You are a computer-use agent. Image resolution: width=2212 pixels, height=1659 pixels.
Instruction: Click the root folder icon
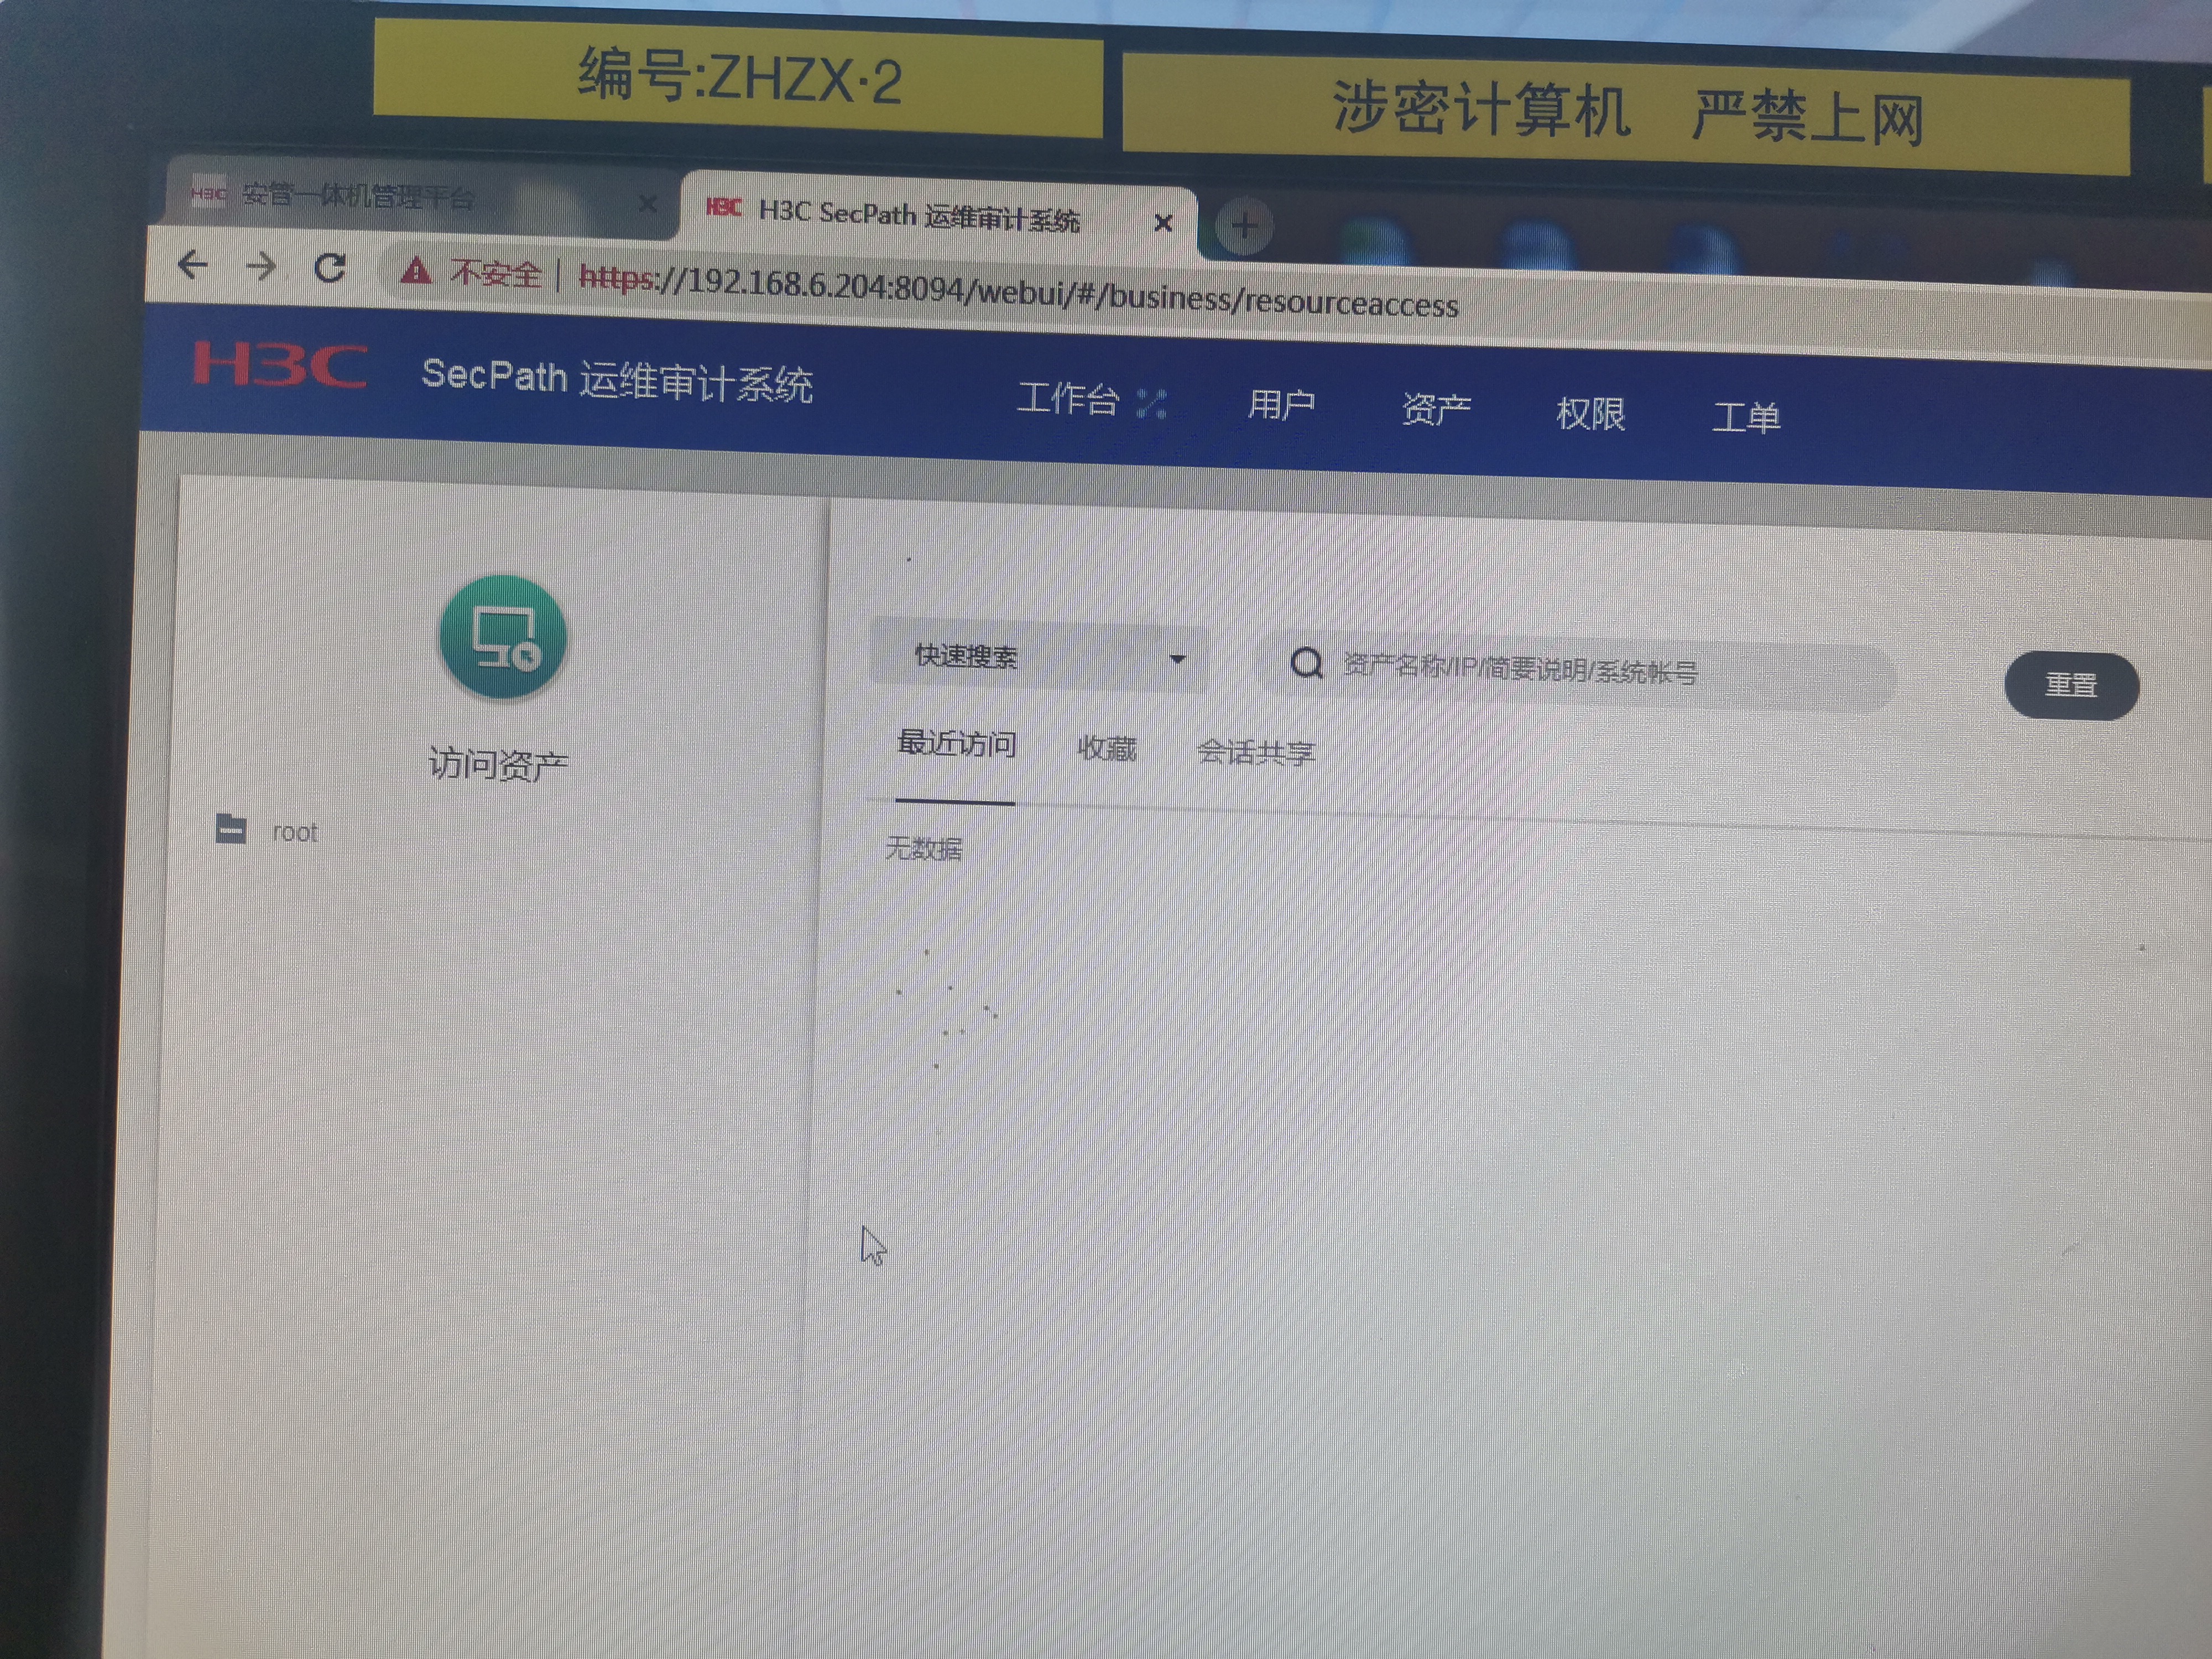231,829
